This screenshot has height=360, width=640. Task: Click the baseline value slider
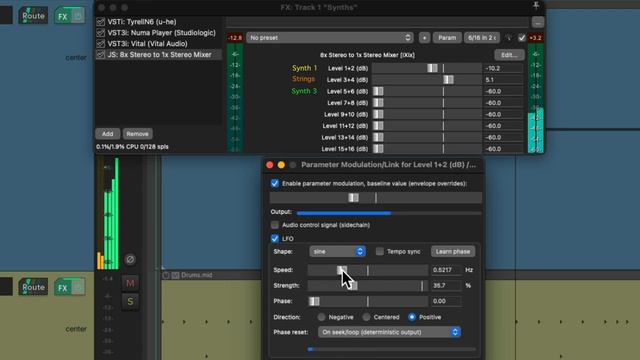(376, 198)
